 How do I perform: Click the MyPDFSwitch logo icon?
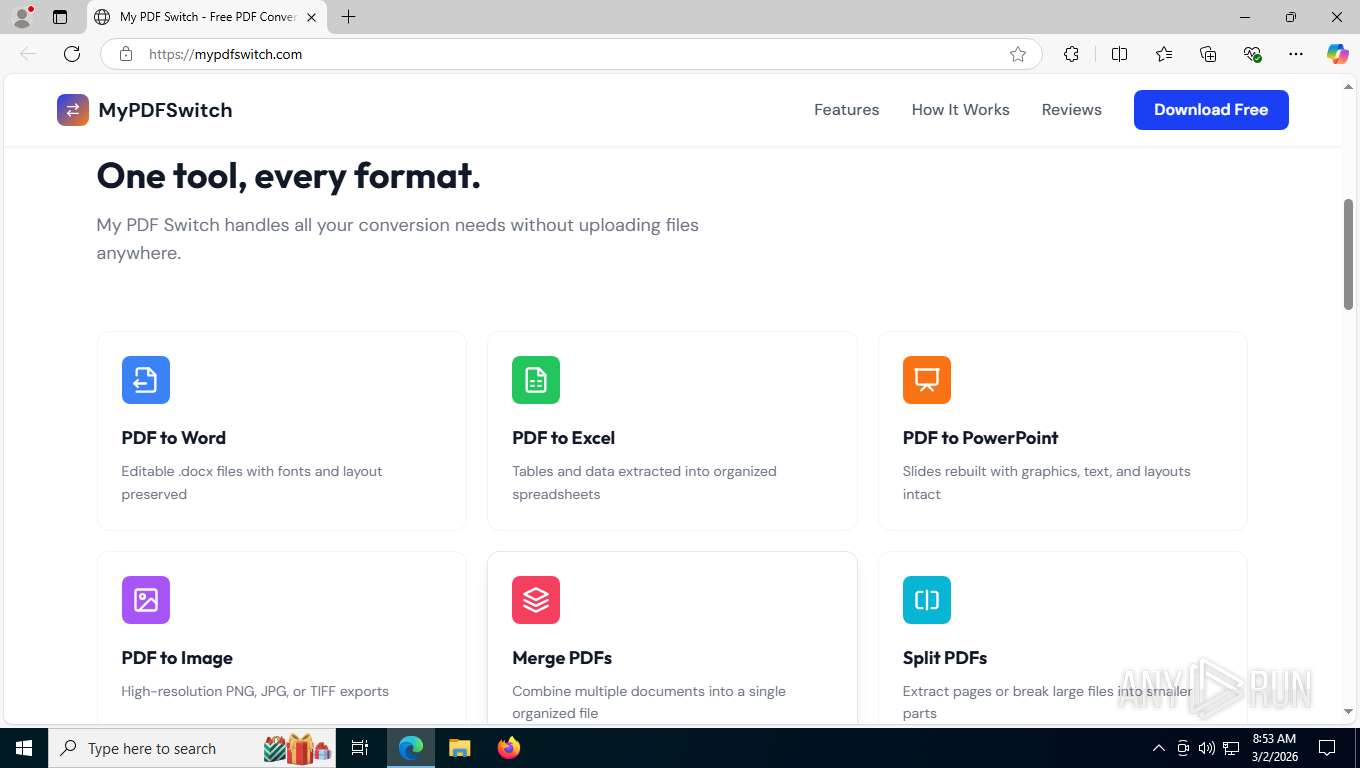click(73, 110)
